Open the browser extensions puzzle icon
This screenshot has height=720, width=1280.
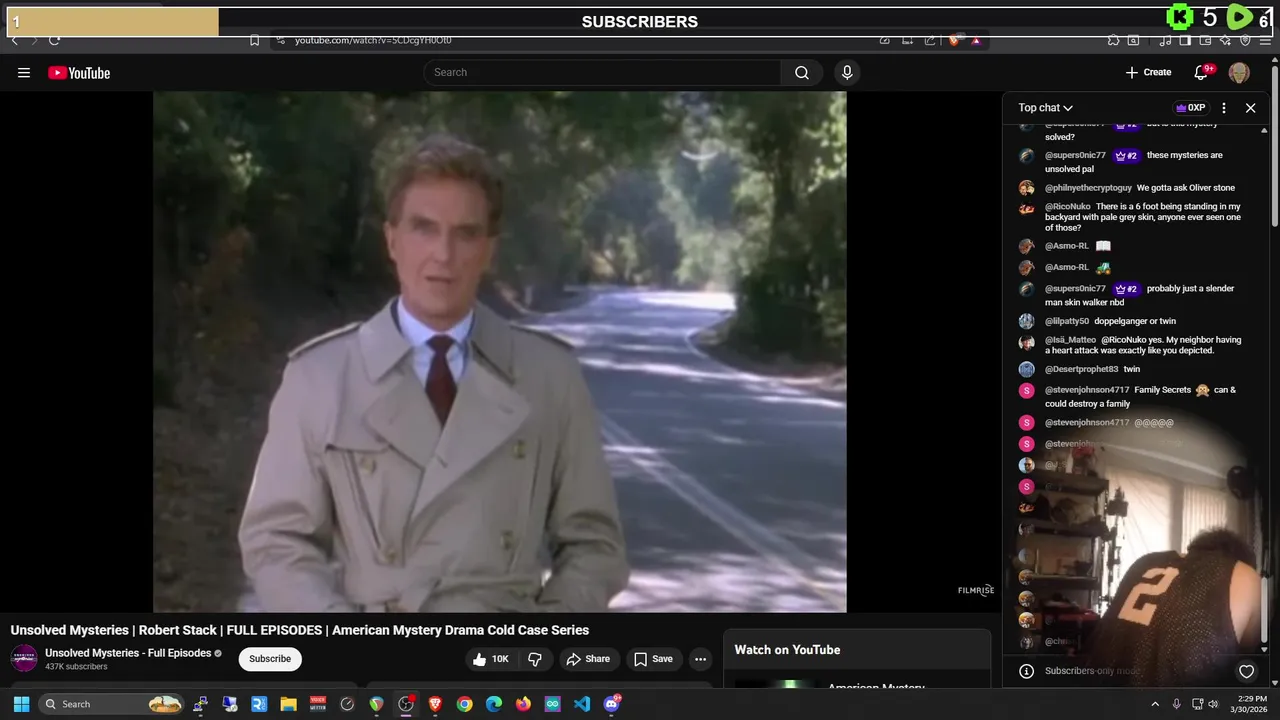[x=1113, y=40]
